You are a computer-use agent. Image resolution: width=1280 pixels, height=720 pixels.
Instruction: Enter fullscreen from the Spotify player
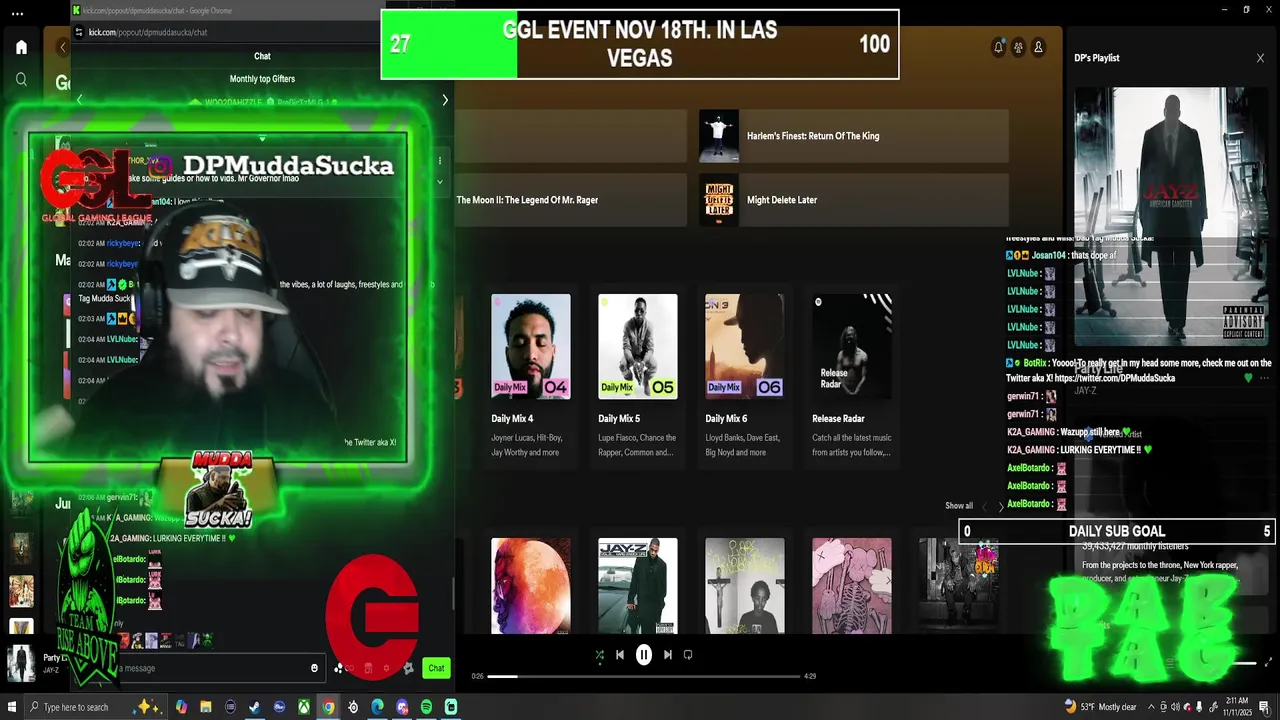[x=1269, y=663]
